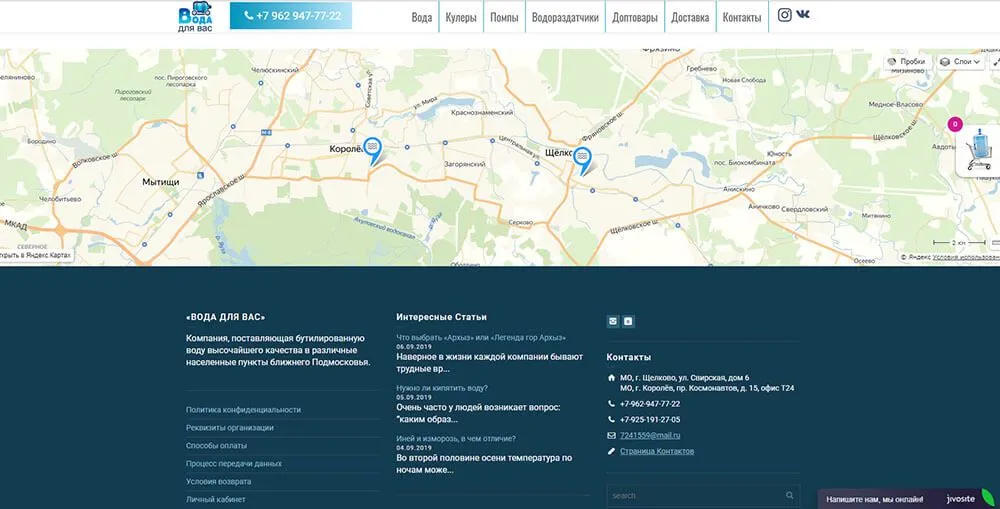Open the Страница Контактов link
This screenshot has width=1000, height=509.
(657, 451)
